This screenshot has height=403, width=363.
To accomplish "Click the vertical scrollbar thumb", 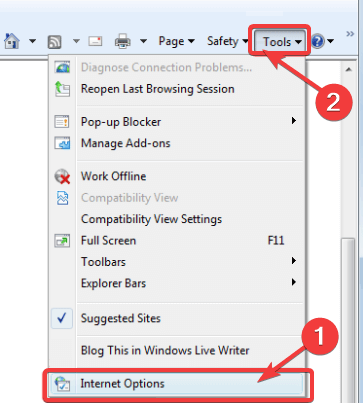I will click(348, 320).
